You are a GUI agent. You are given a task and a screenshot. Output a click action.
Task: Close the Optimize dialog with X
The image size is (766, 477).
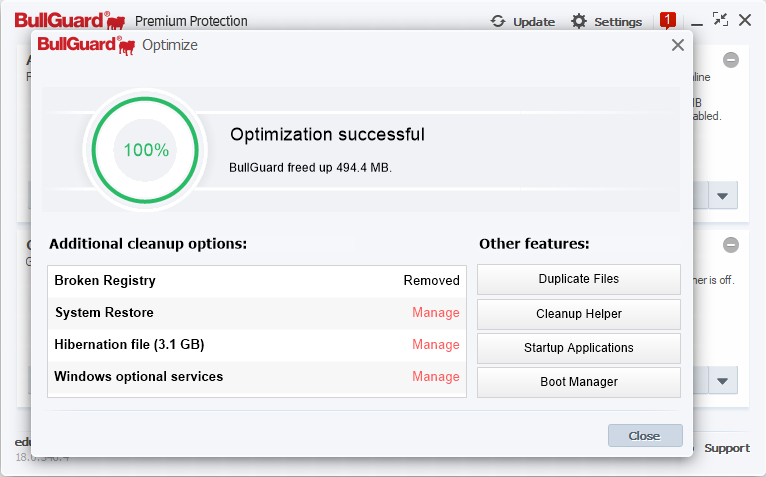(678, 45)
